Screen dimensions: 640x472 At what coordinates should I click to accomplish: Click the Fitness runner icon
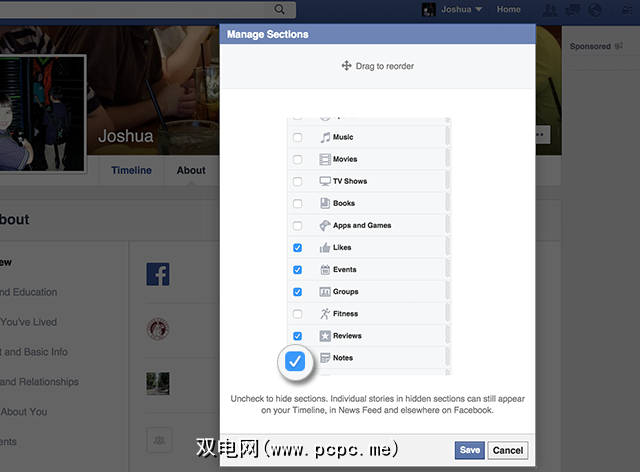point(325,314)
